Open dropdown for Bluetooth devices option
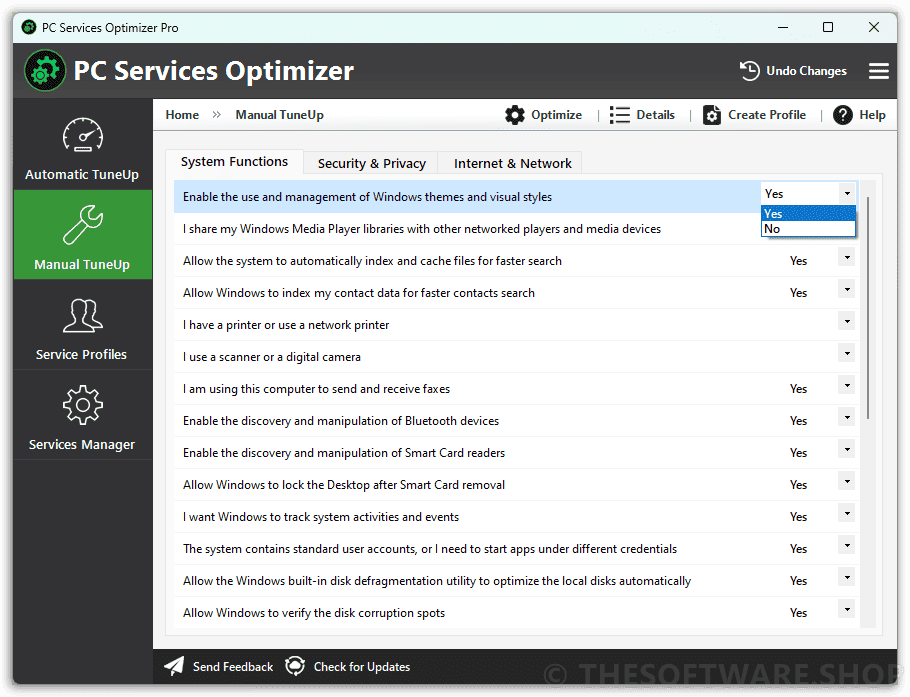 click(x=847, y=417)
